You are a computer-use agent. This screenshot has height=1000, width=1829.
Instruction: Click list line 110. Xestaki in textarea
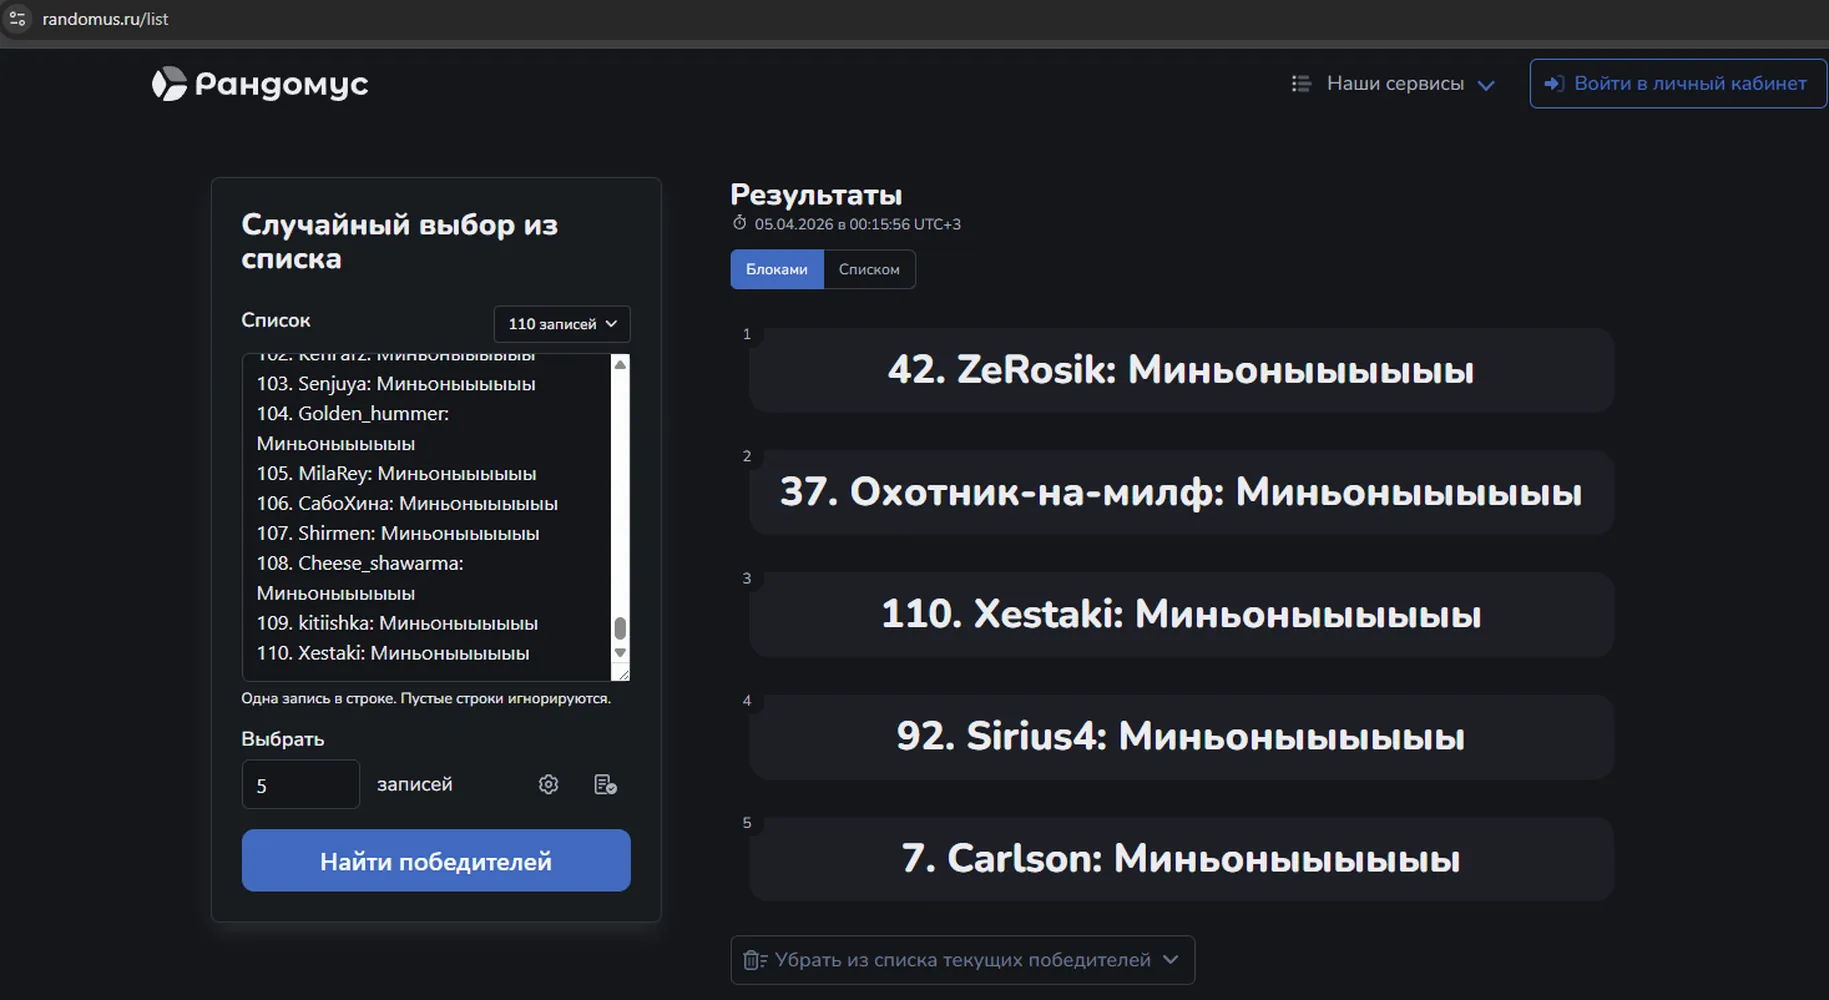(x=393, y=653)
